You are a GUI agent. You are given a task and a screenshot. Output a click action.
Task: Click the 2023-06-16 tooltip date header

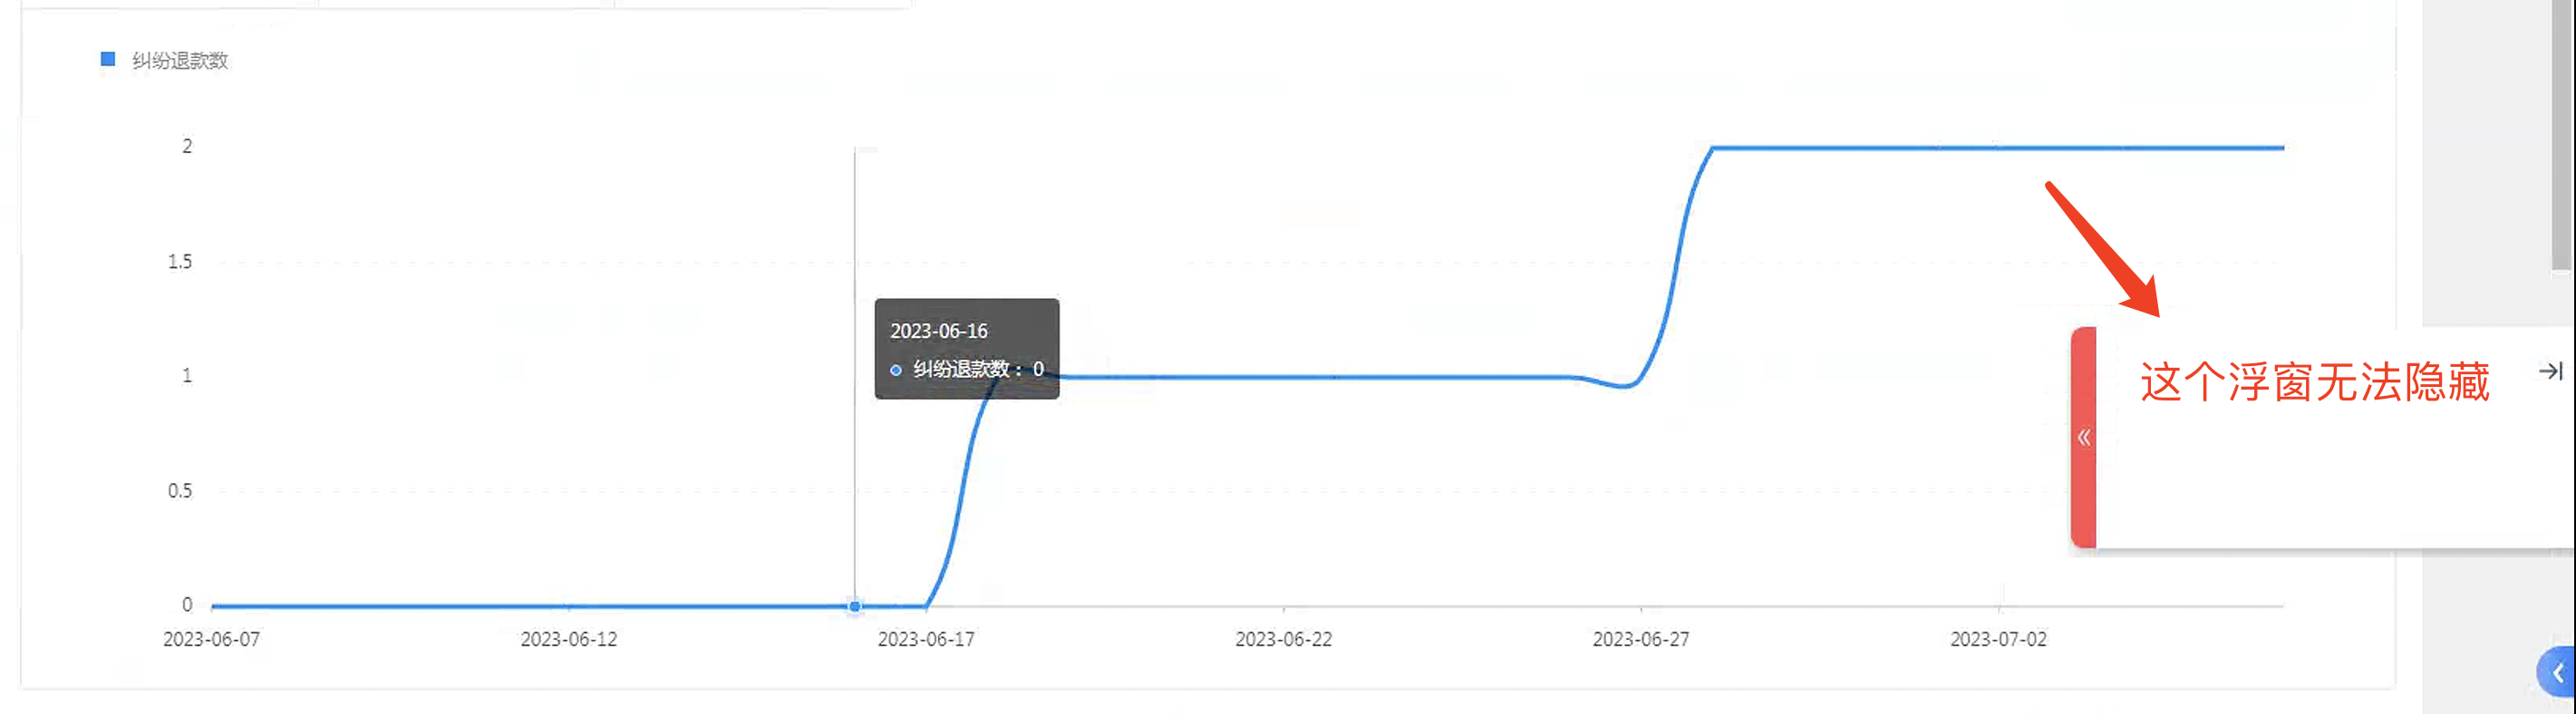click(x=939, y=331)
